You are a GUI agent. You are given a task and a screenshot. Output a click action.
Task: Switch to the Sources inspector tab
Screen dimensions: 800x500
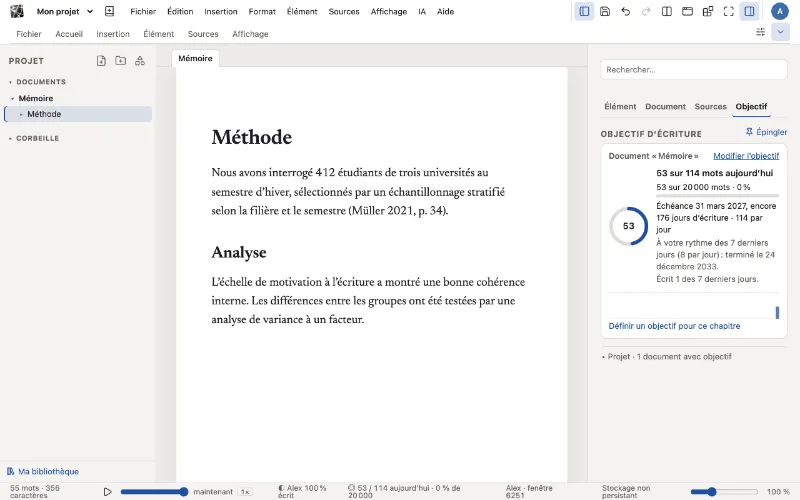[x=710, y=106]
